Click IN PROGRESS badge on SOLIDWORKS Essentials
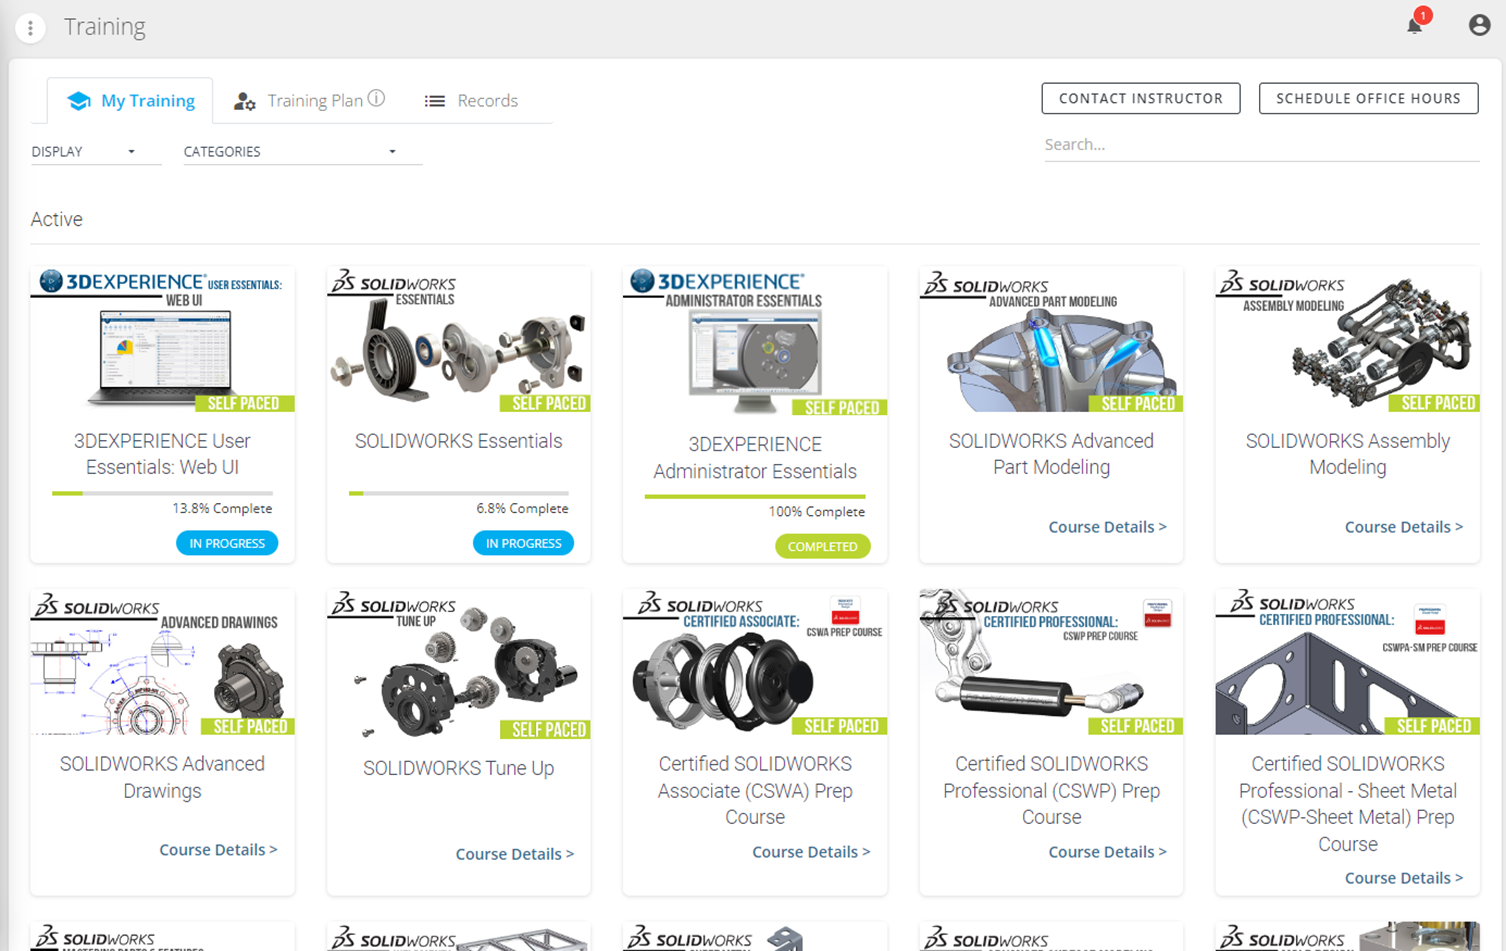The height and width of the screenshot is (951, 1506). [523, 542]
